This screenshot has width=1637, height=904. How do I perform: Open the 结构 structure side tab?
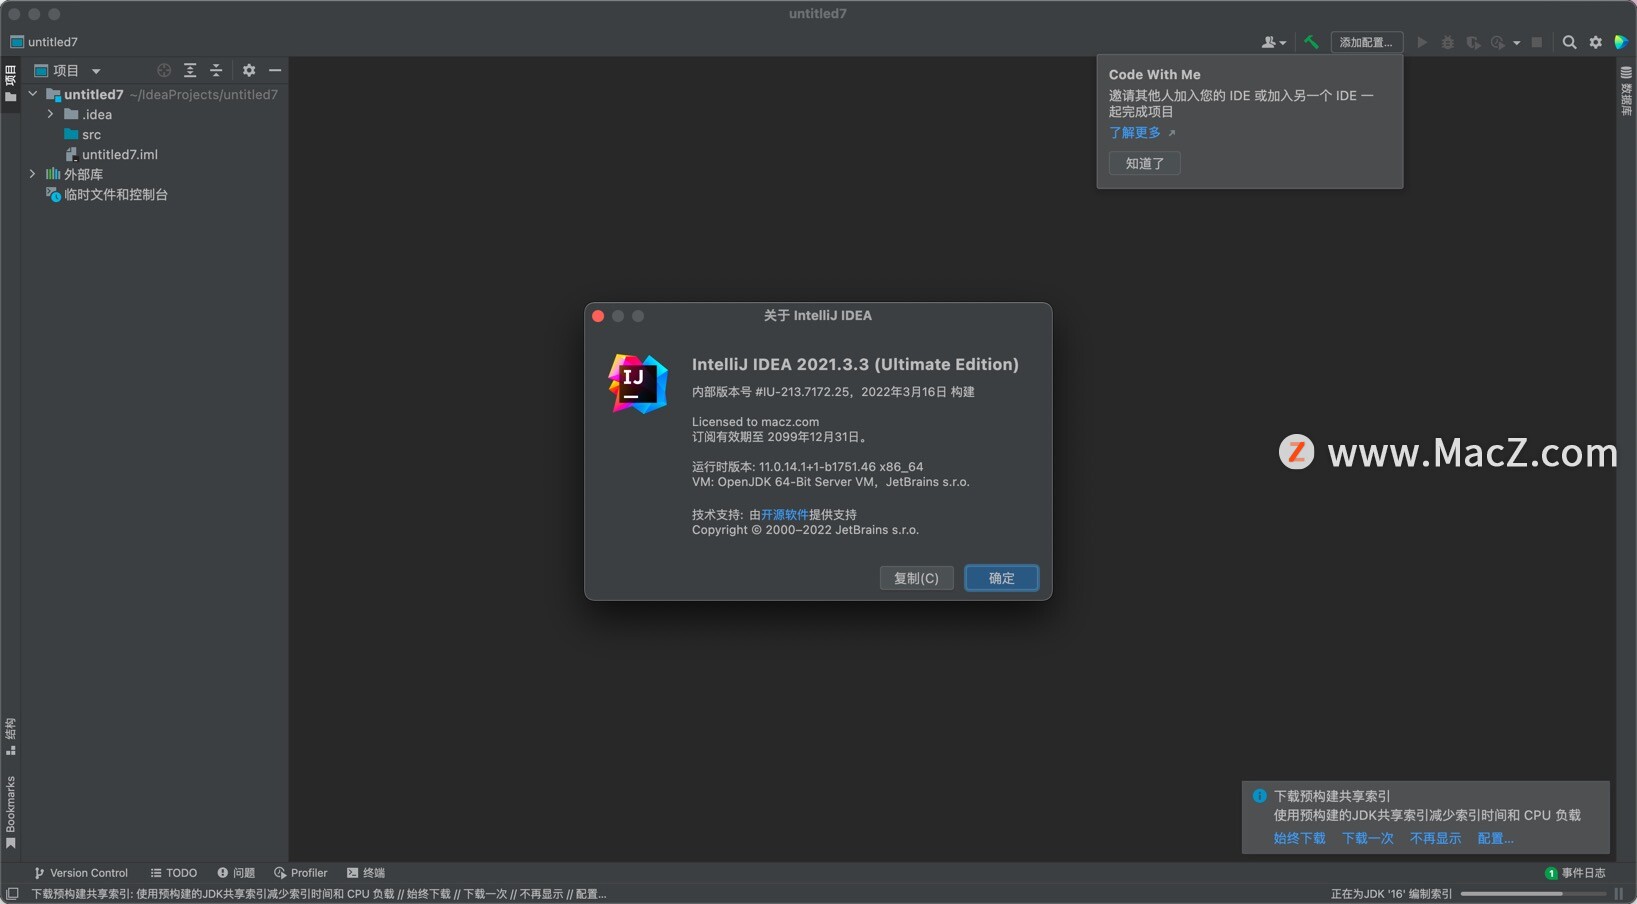point(10,735)
